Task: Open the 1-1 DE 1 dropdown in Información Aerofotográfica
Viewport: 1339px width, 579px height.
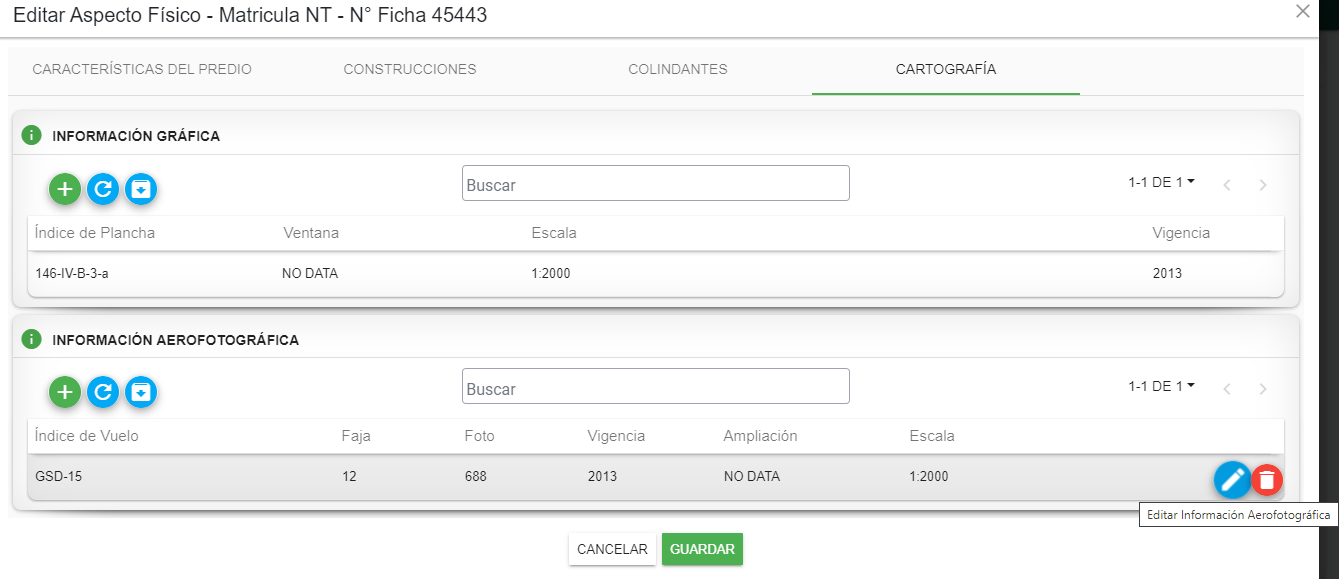Action: (1162, 386)
